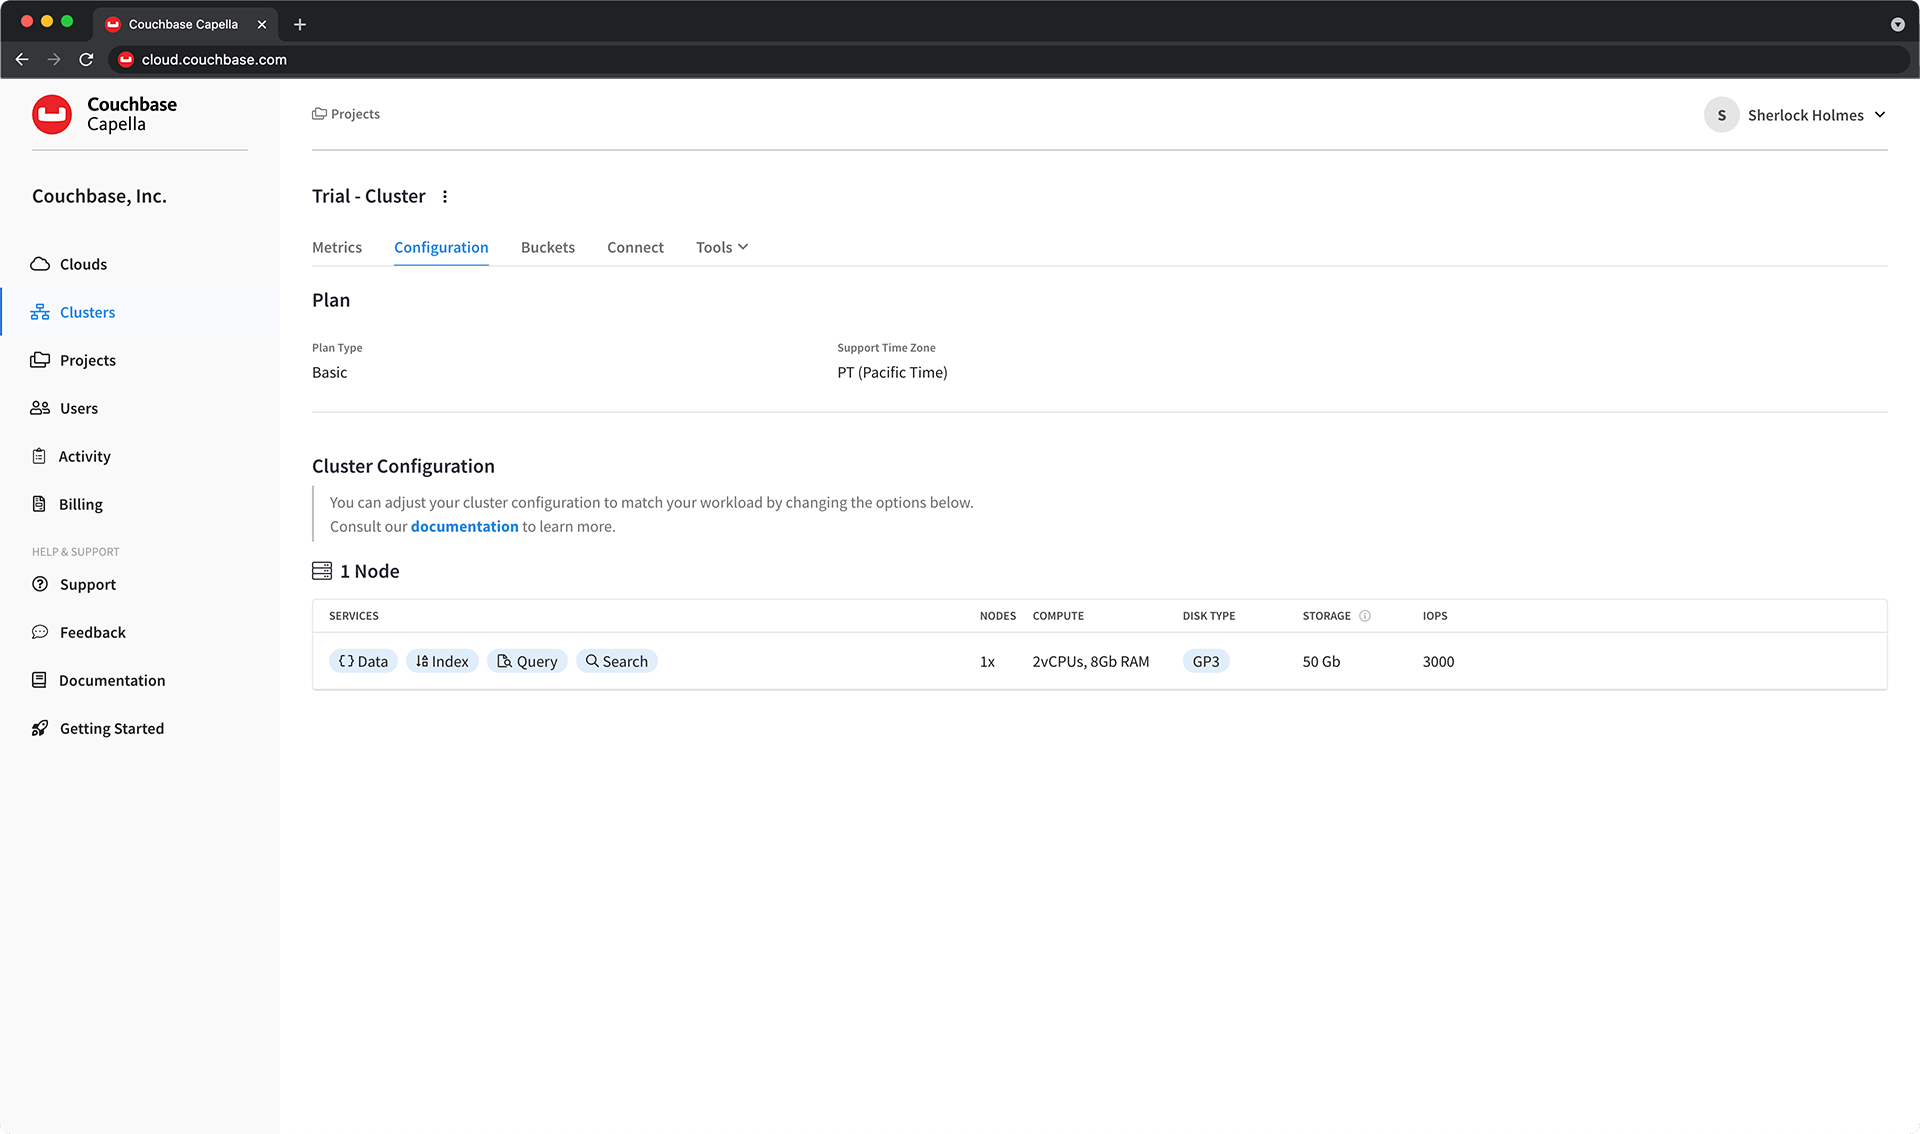Open Activity via the clipboard icon

click(x=39, y=456)
